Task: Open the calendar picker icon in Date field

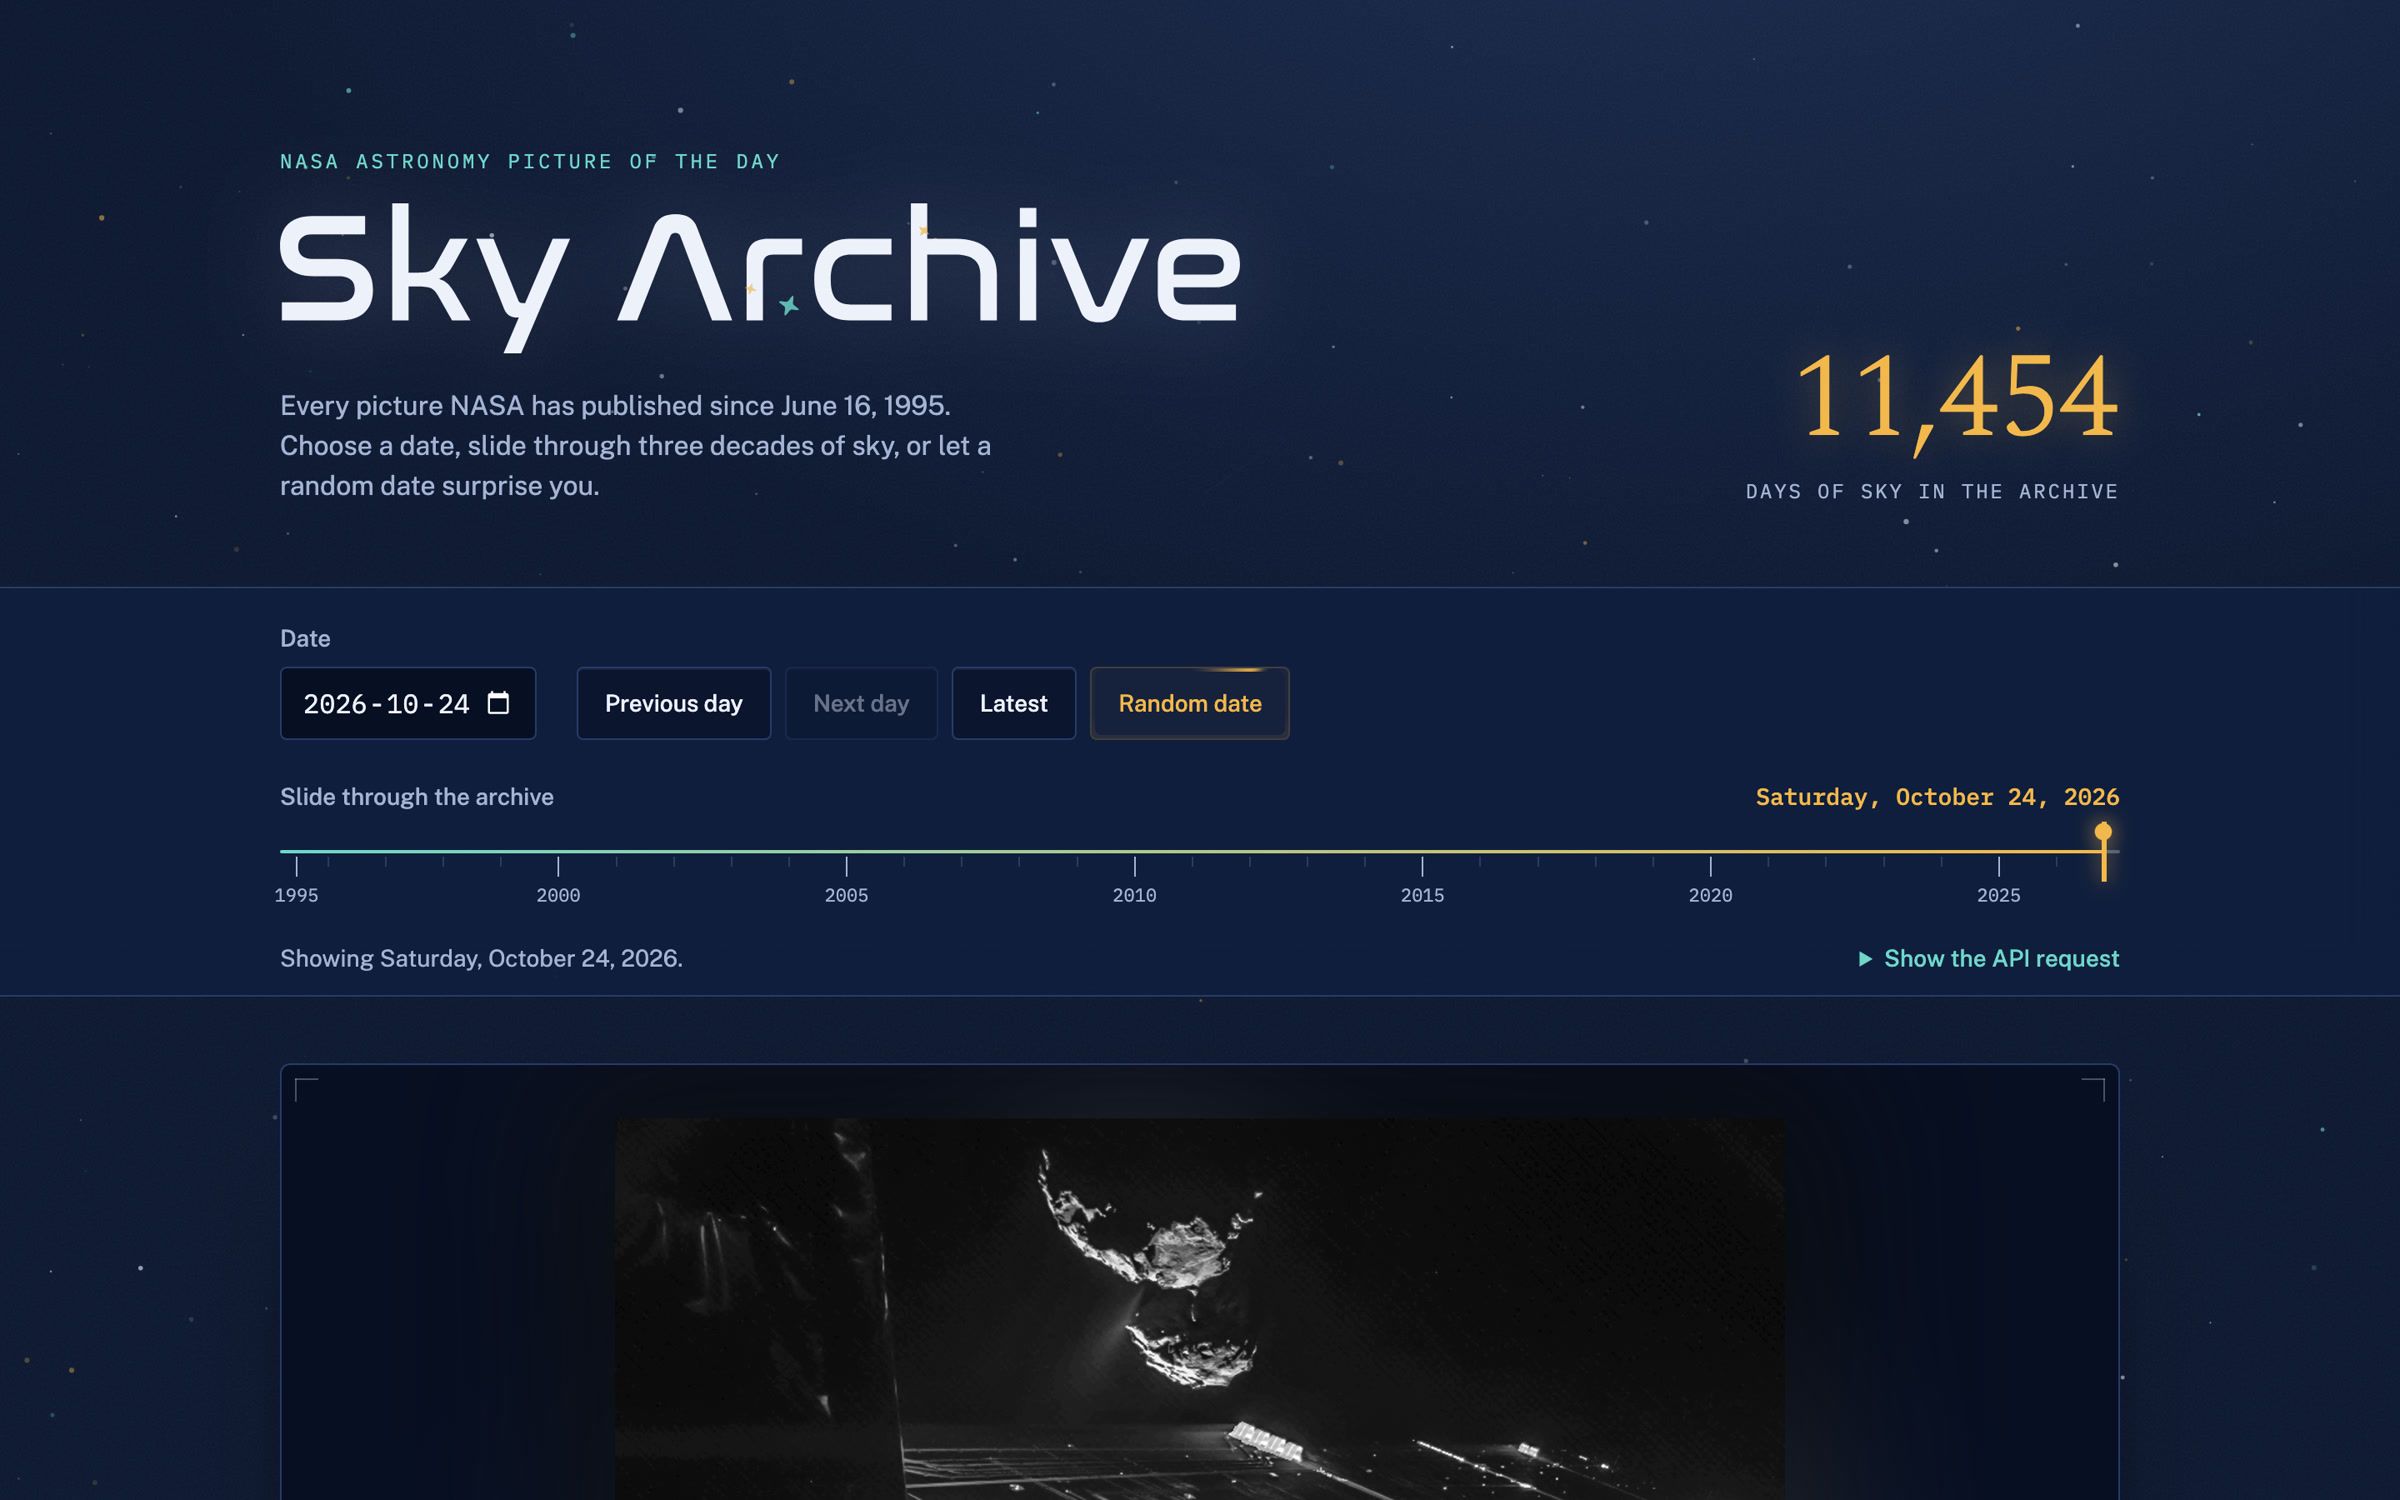Action: tap(498, 703)
